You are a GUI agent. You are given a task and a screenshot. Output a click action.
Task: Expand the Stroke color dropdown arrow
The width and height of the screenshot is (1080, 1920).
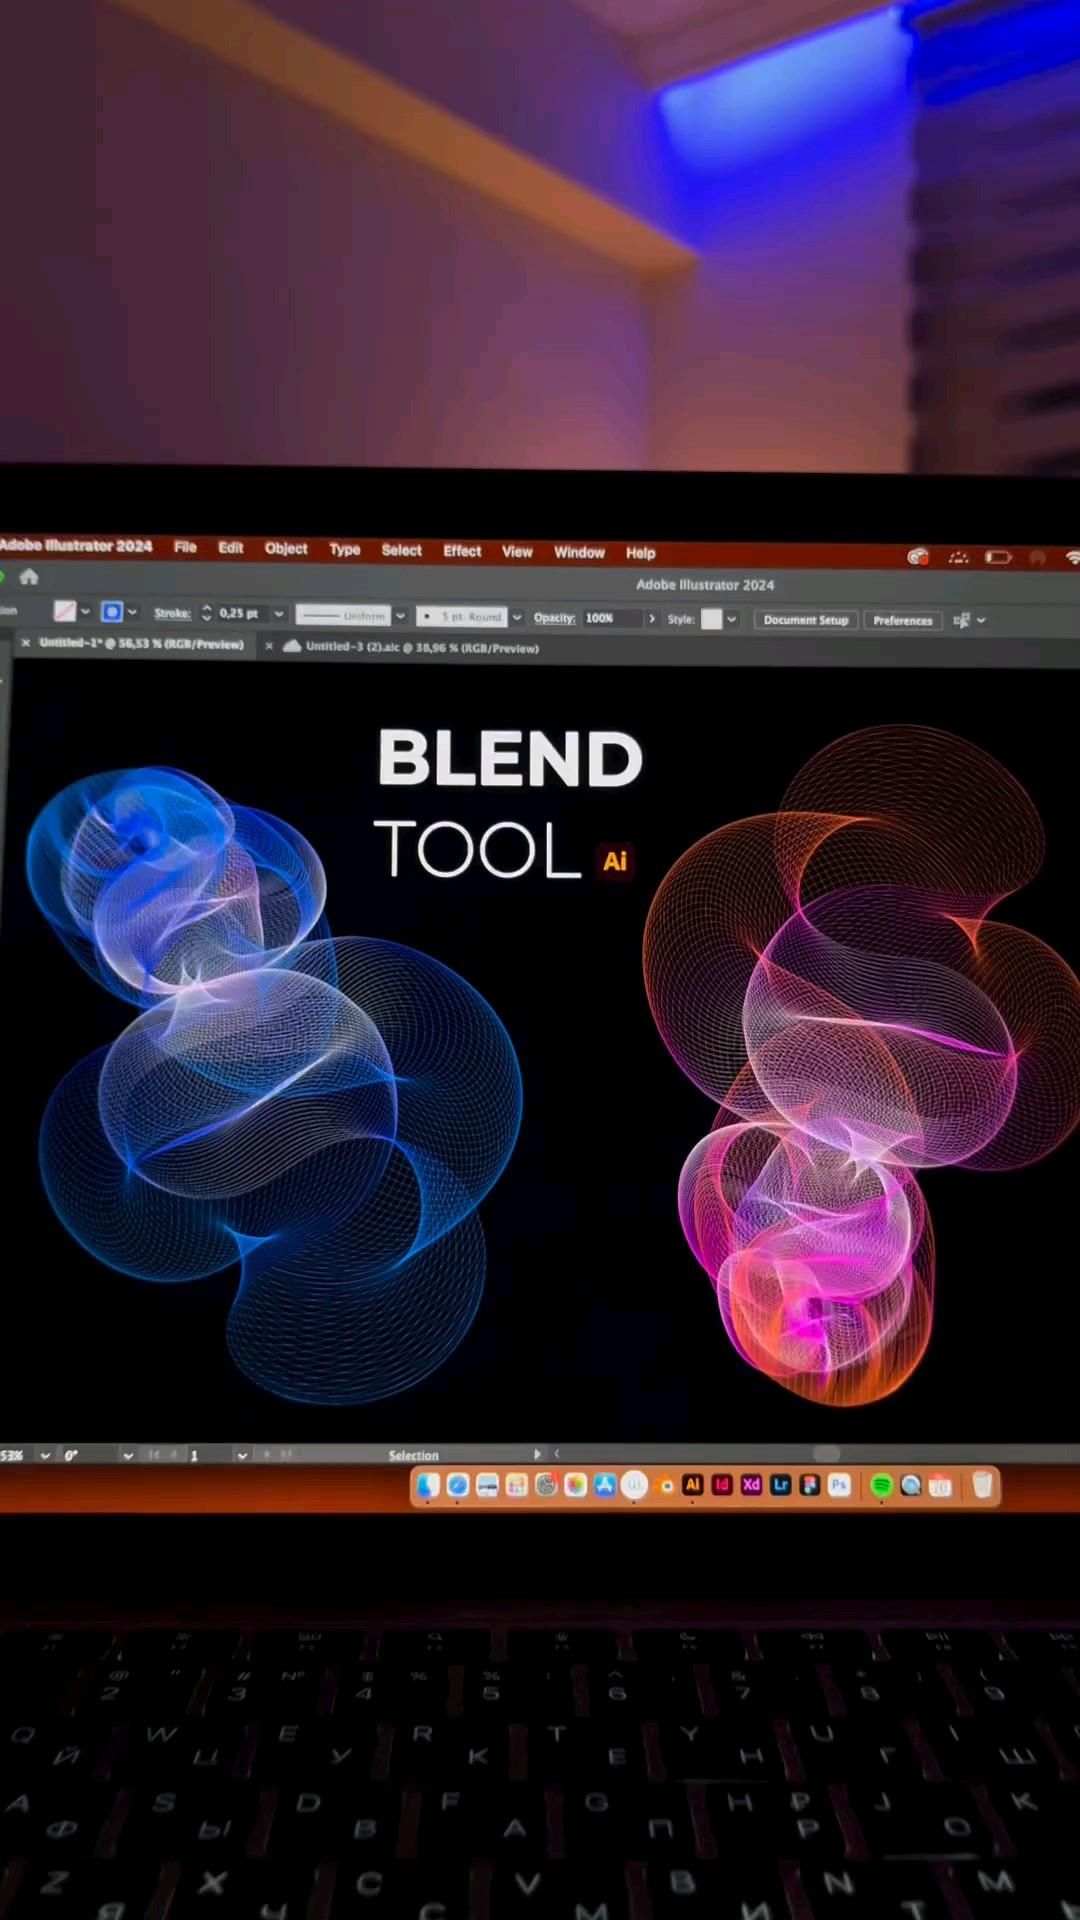pyautogui.click(x=132, y=612)
